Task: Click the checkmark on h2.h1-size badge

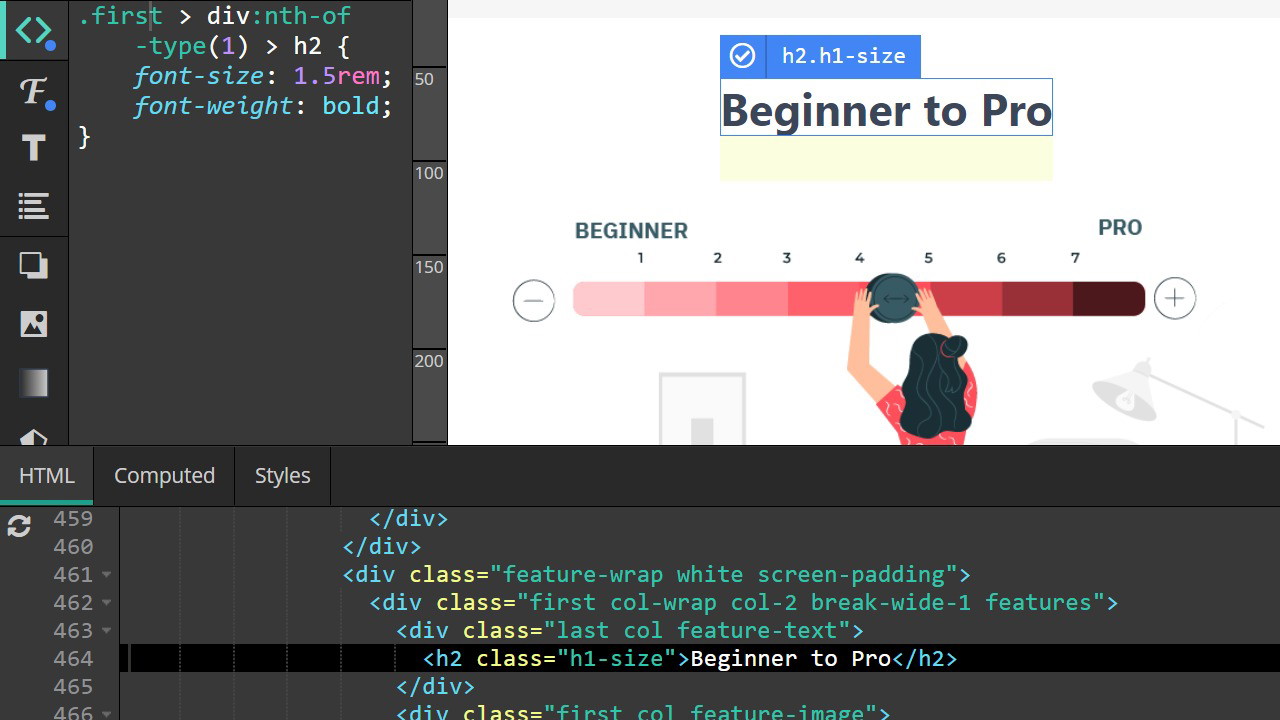Action: click(742, 56)
